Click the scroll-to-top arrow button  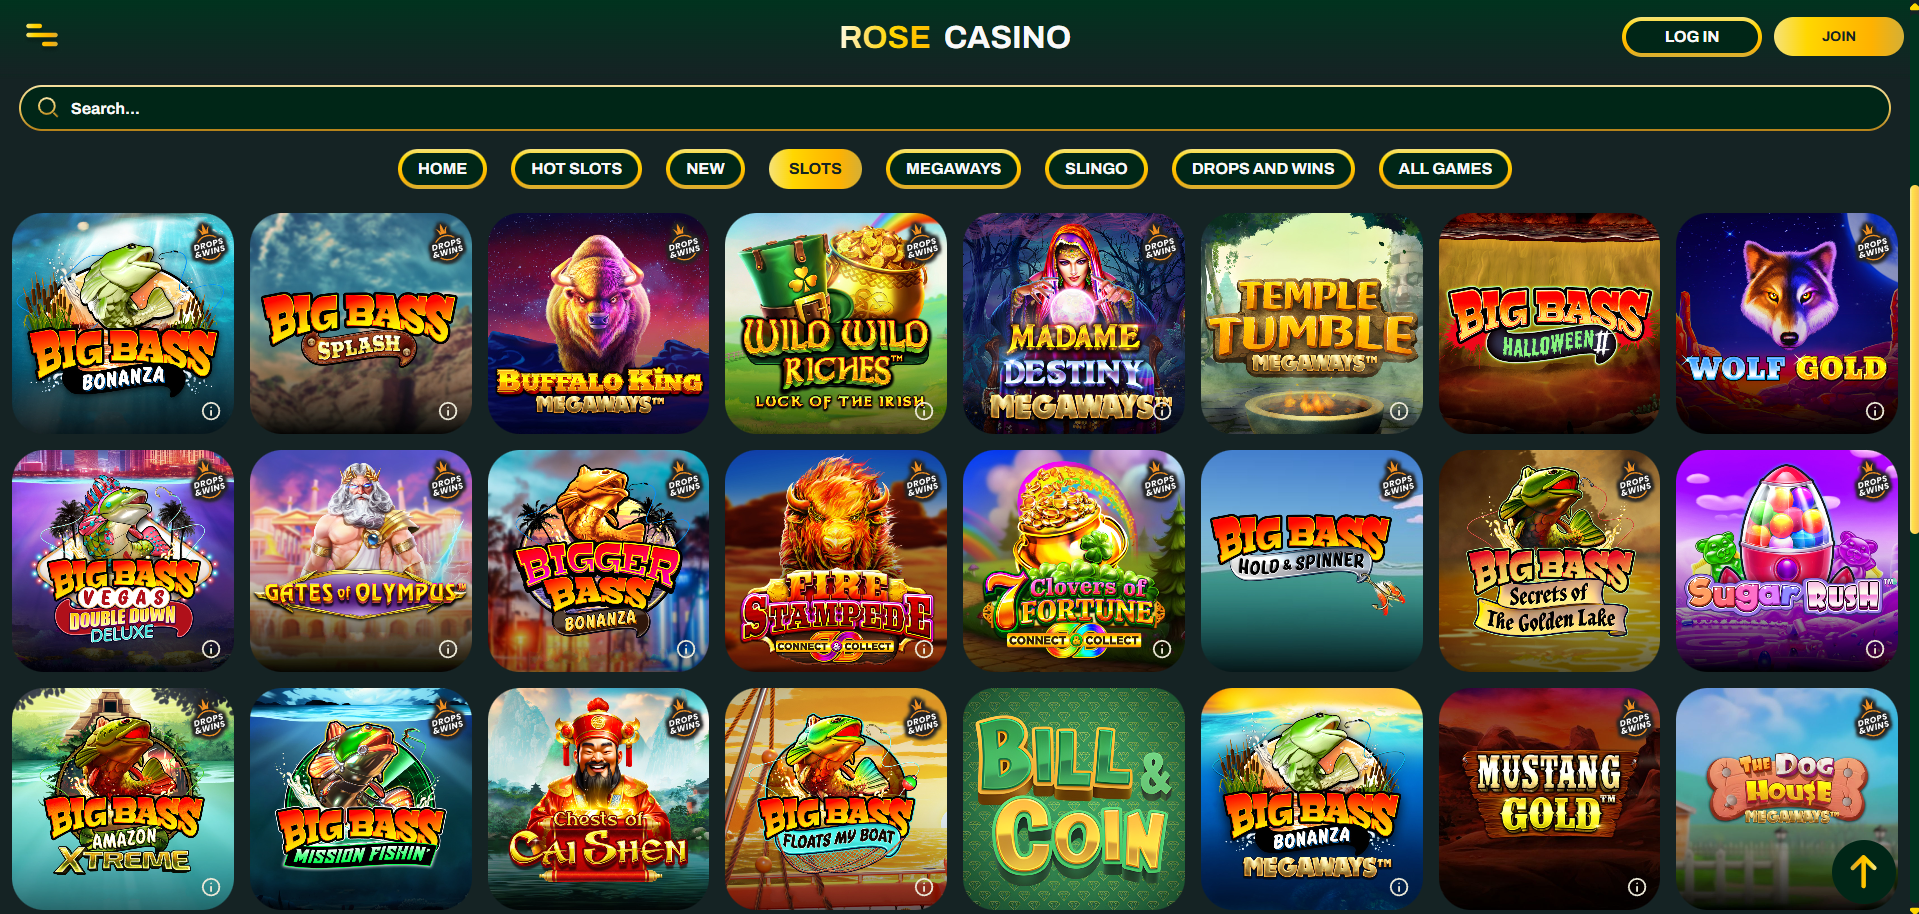(x=1863, y=871)
